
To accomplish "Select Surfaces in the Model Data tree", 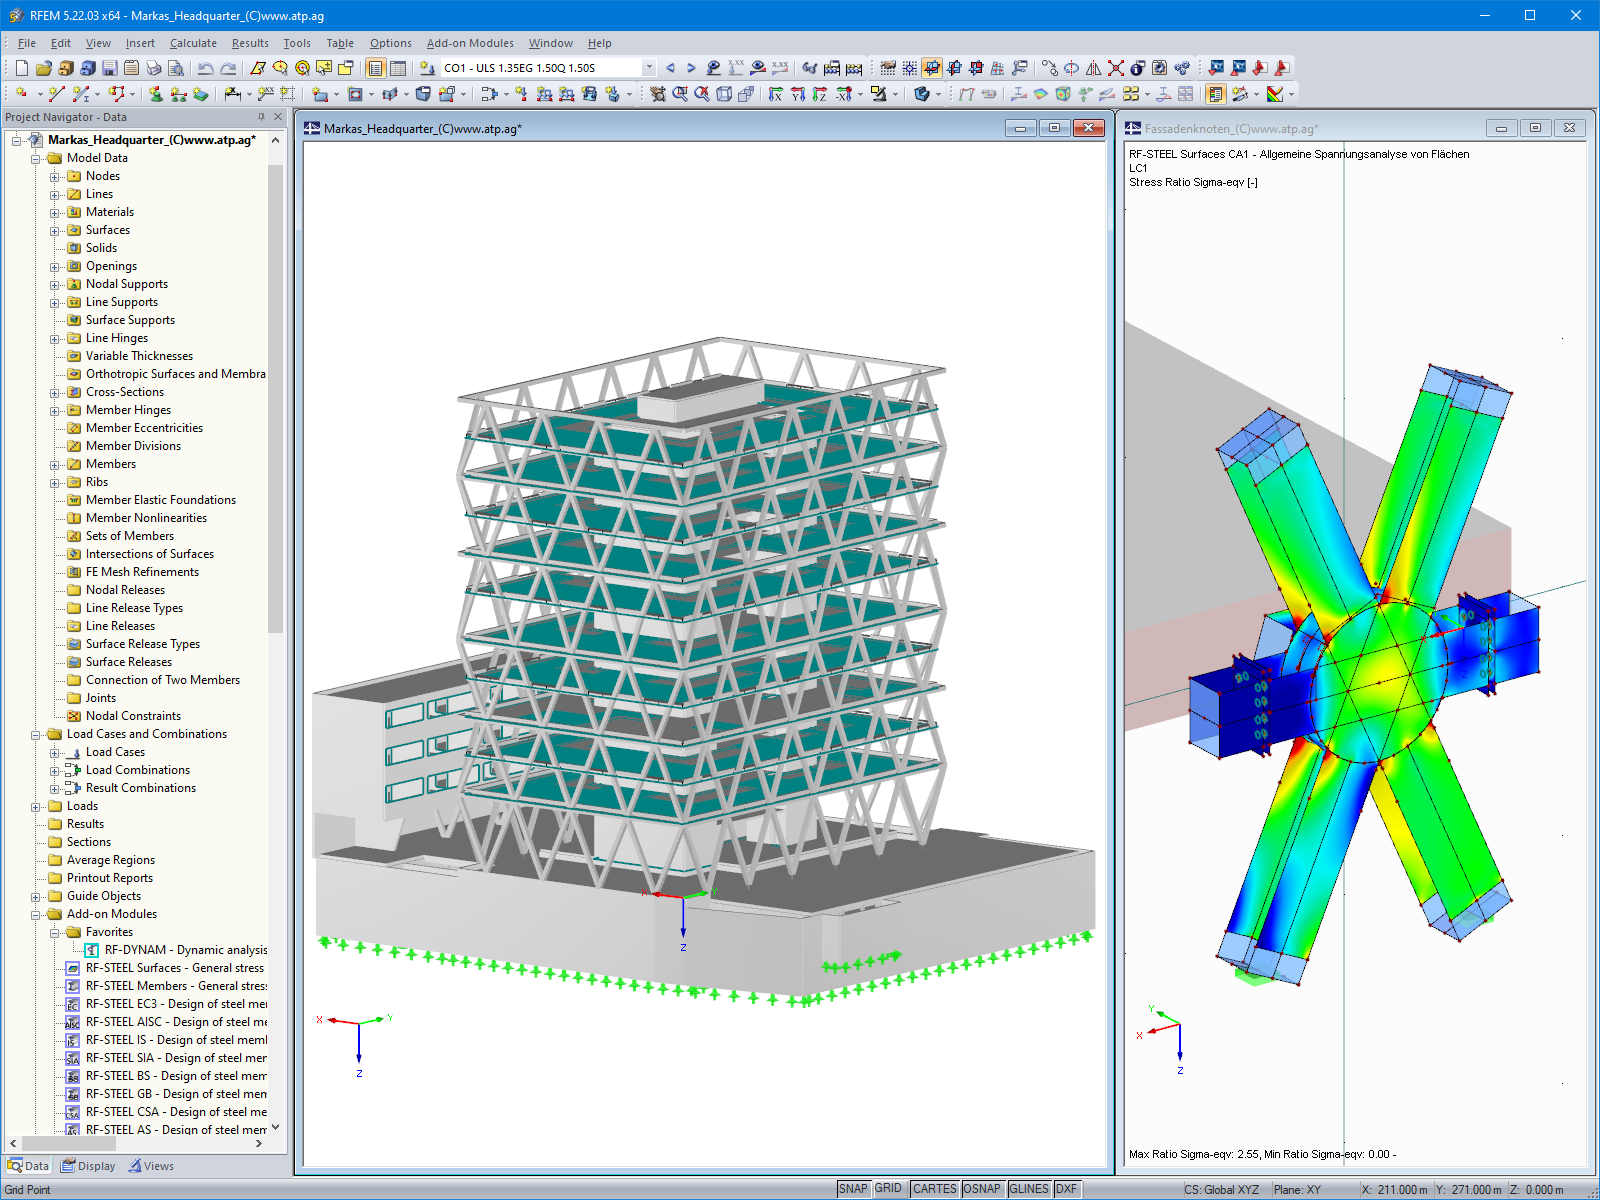I will (107, 229).
